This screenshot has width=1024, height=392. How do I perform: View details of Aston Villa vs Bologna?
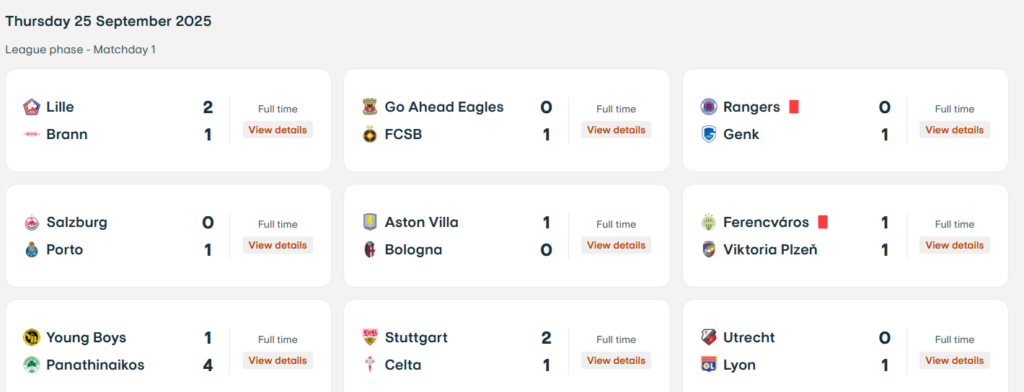[616, 245]
